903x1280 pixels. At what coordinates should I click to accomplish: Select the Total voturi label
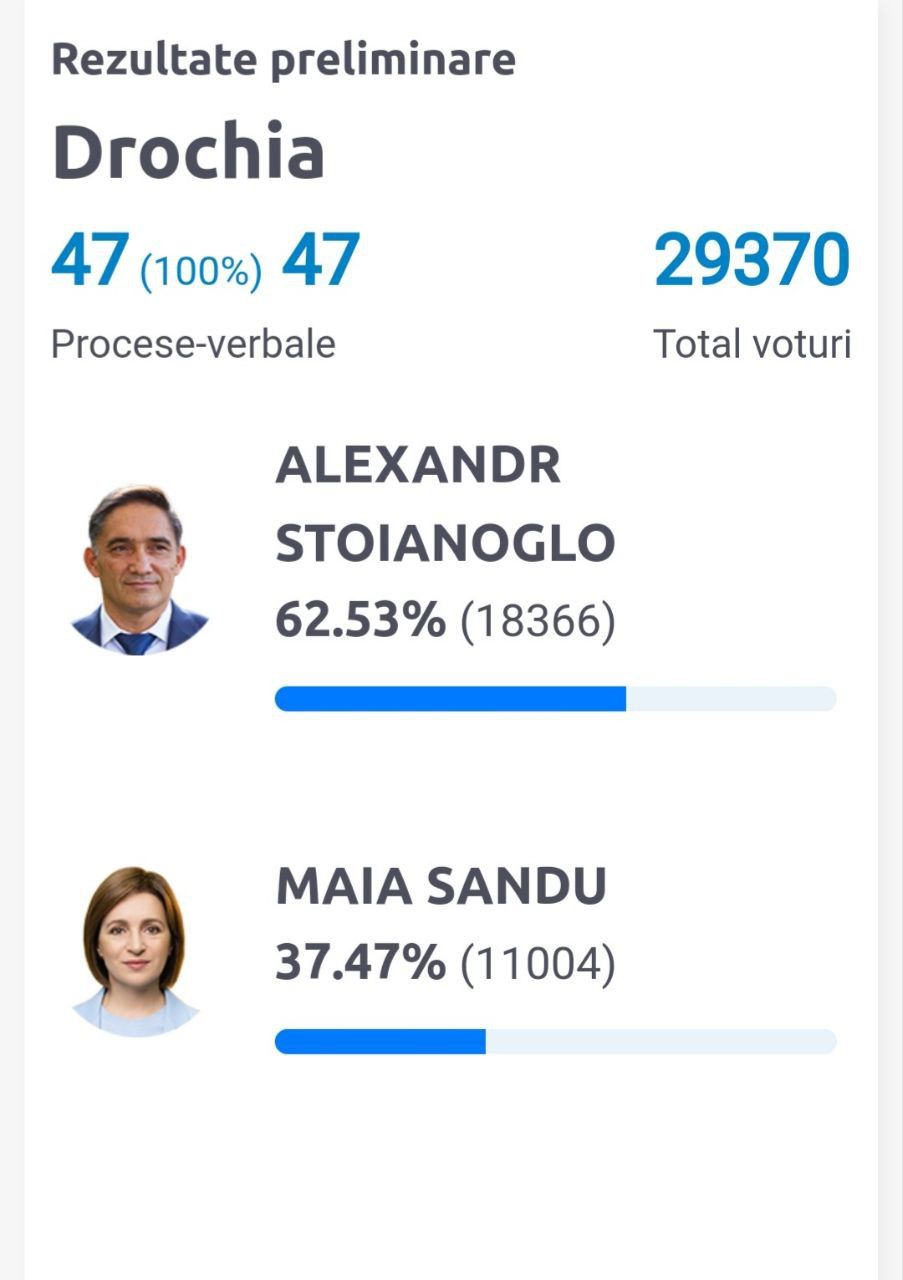click(x=752, y=344)
